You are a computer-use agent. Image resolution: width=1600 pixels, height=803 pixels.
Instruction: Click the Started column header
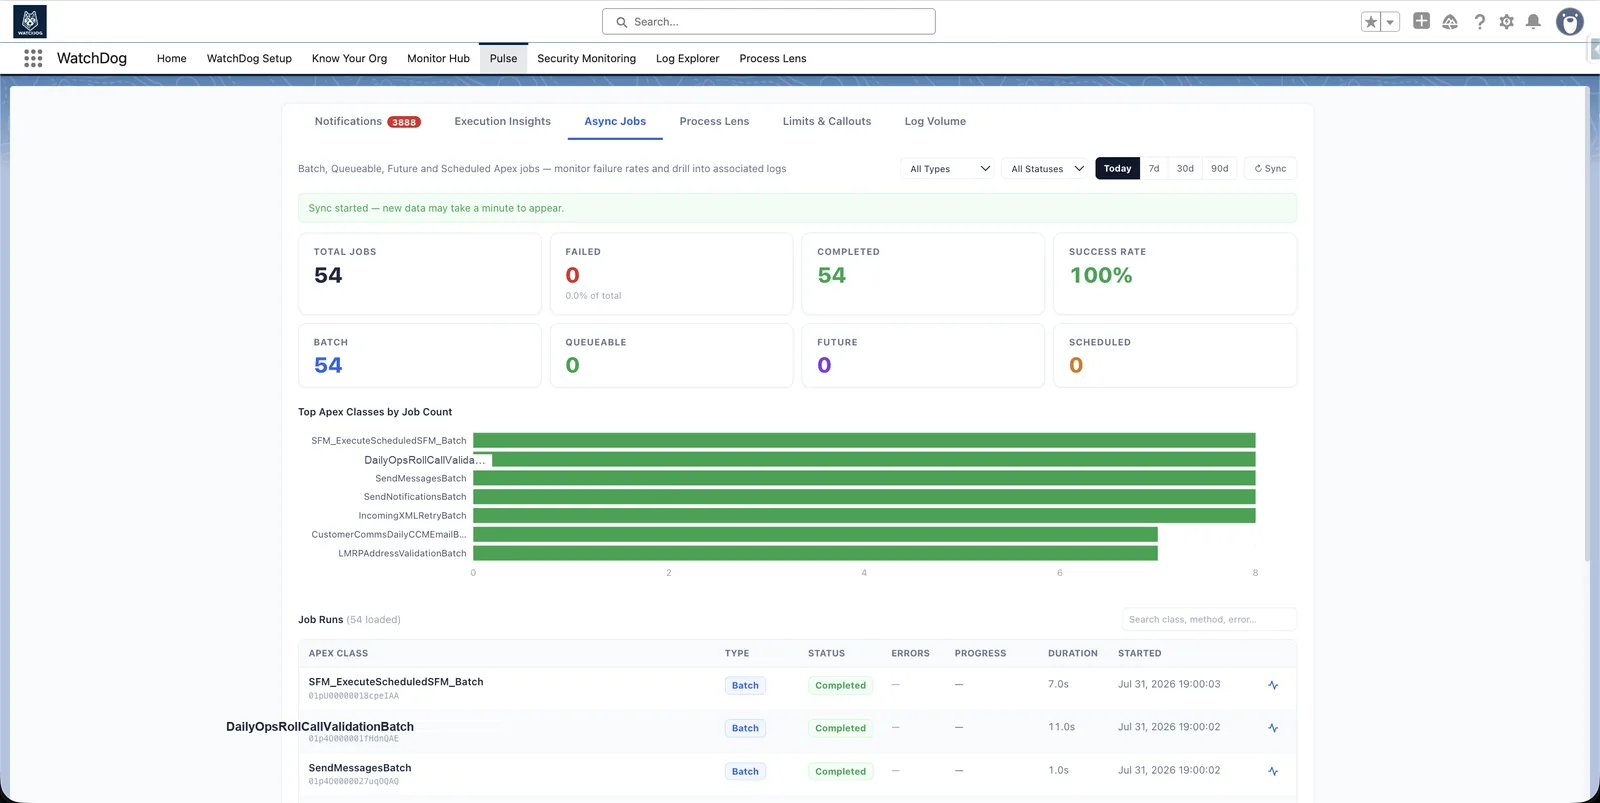1139,653
